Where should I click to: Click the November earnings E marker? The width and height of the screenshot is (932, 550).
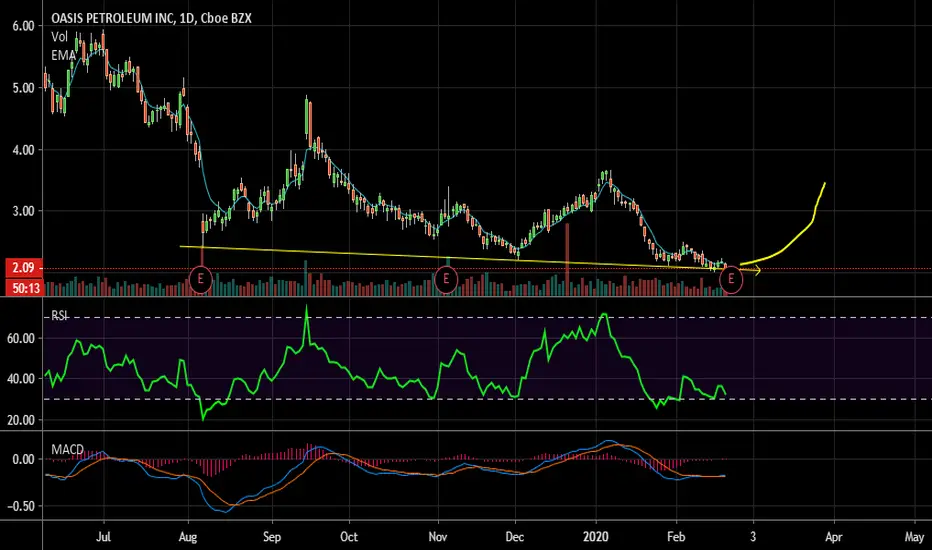coord(446,279)
